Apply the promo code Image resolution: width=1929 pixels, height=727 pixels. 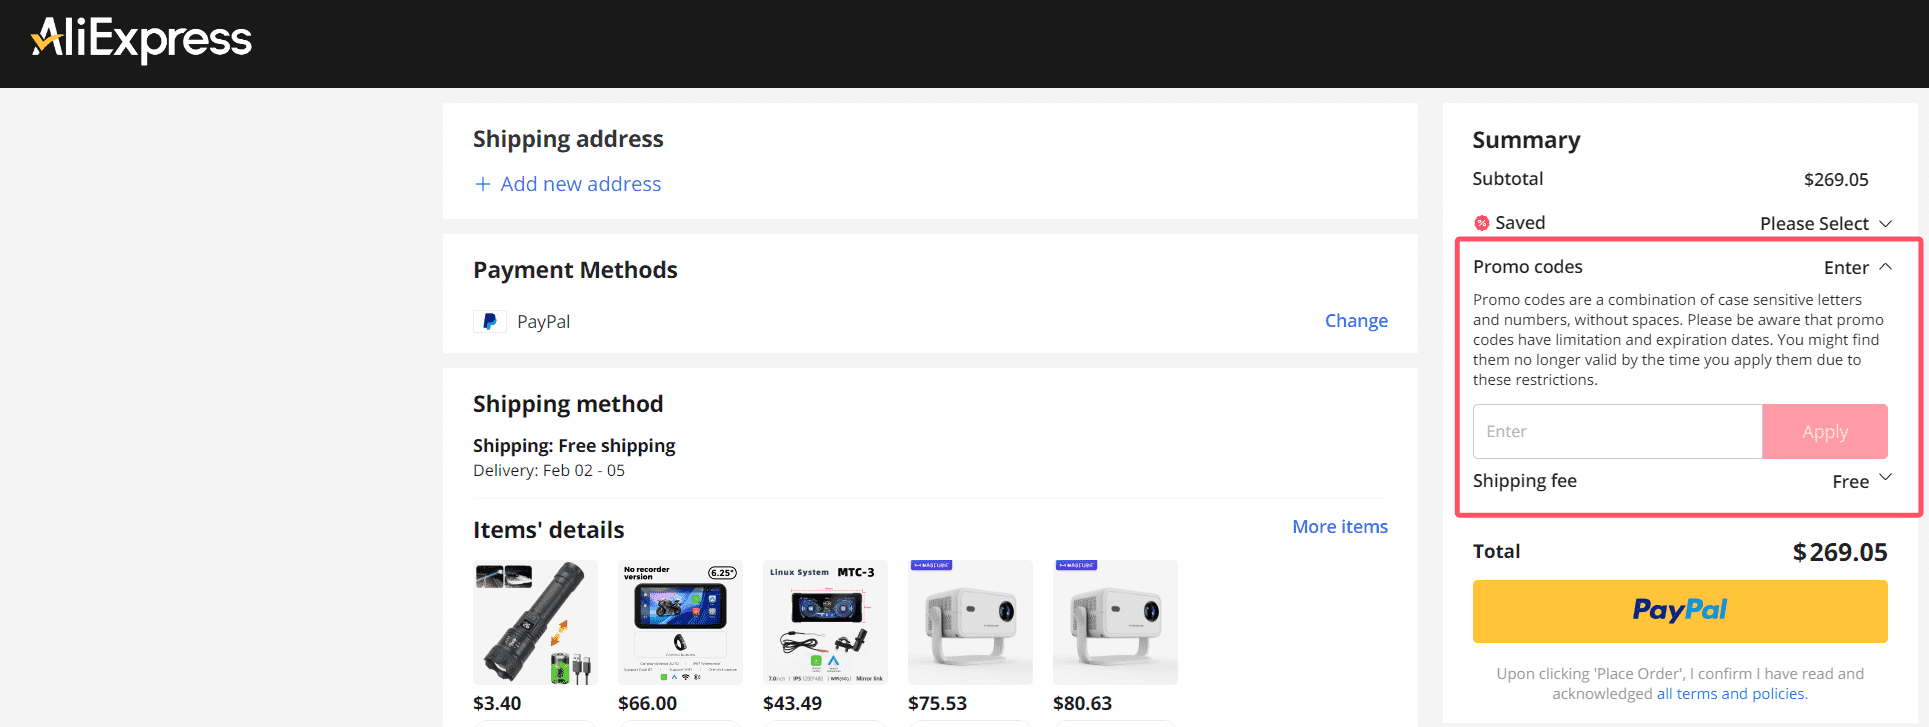1825,432
